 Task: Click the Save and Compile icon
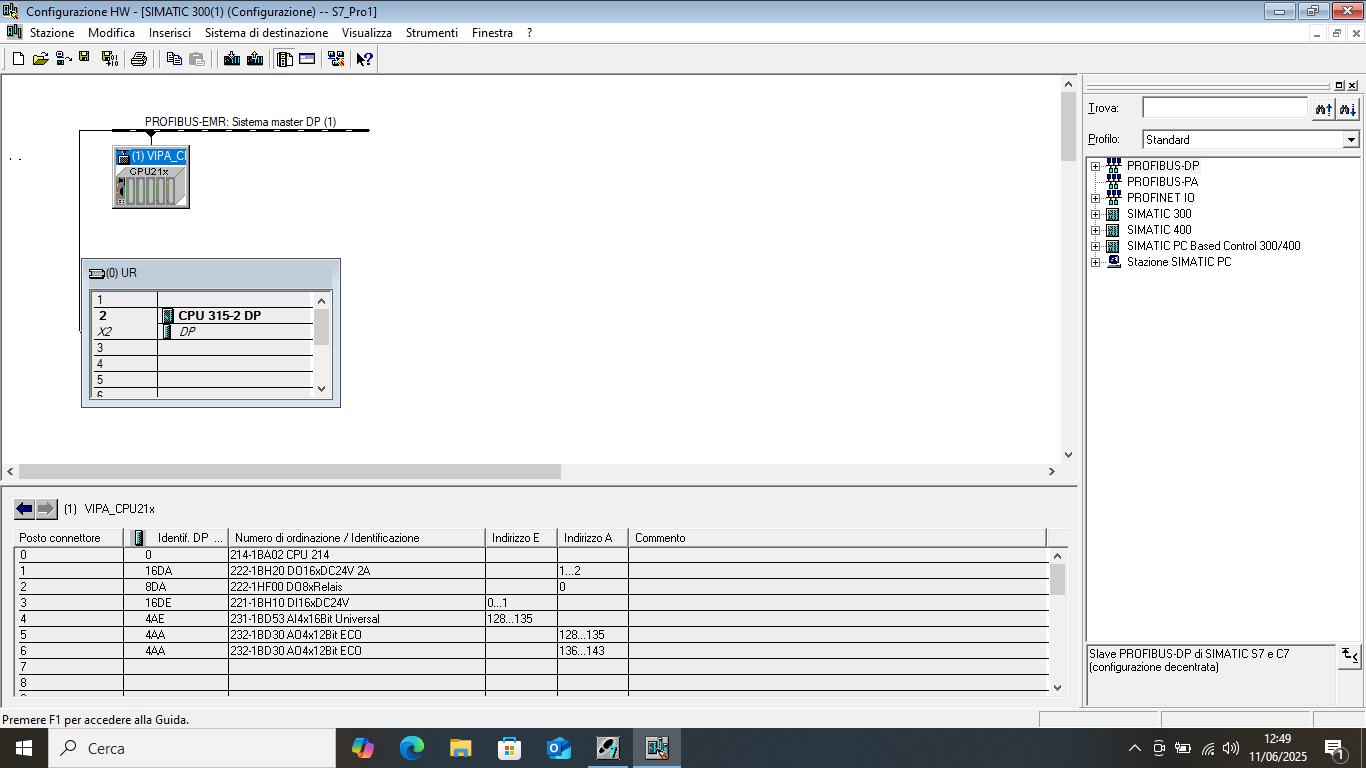(x=109, y=59)
